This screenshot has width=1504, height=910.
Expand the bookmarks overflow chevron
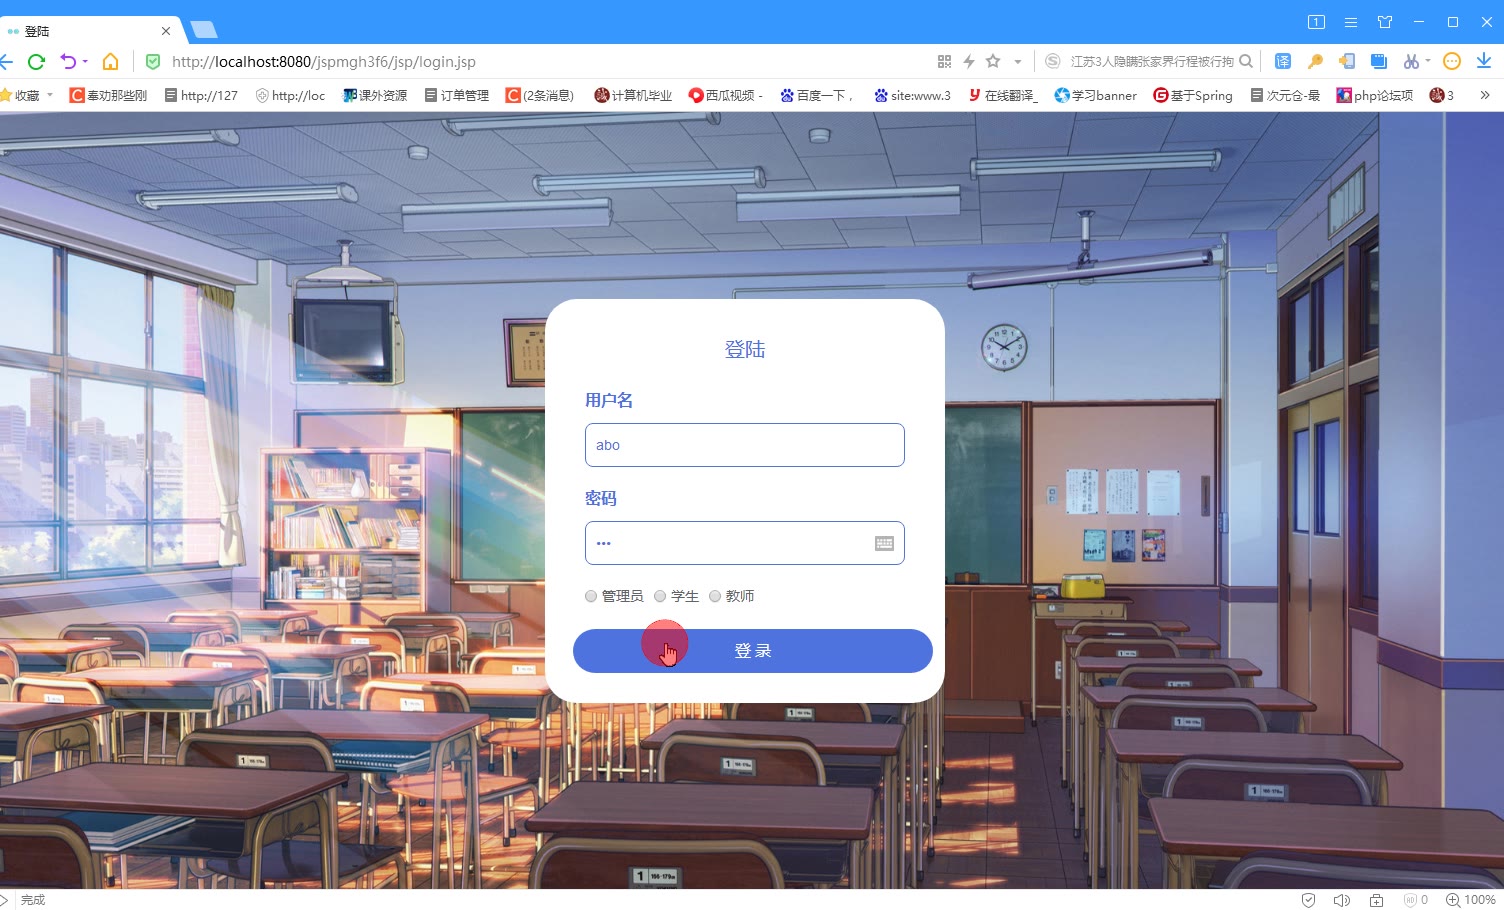(x=1485, y=95)
